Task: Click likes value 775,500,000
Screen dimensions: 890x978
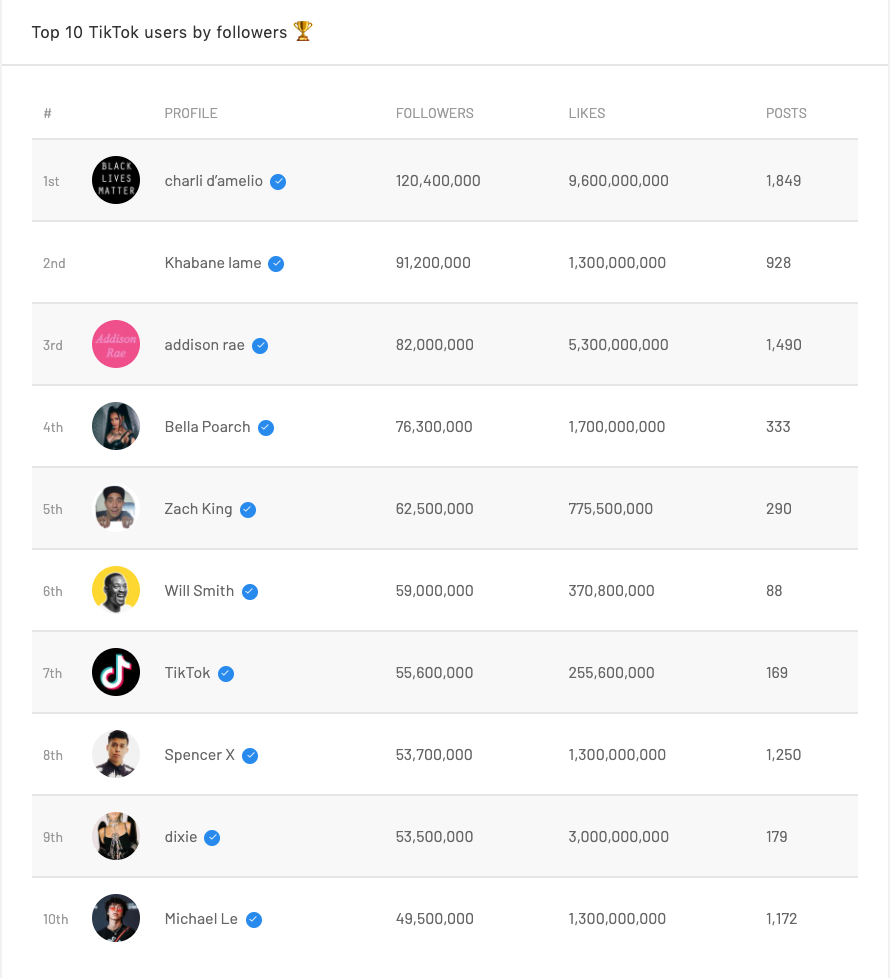Action: click(611, 509)
